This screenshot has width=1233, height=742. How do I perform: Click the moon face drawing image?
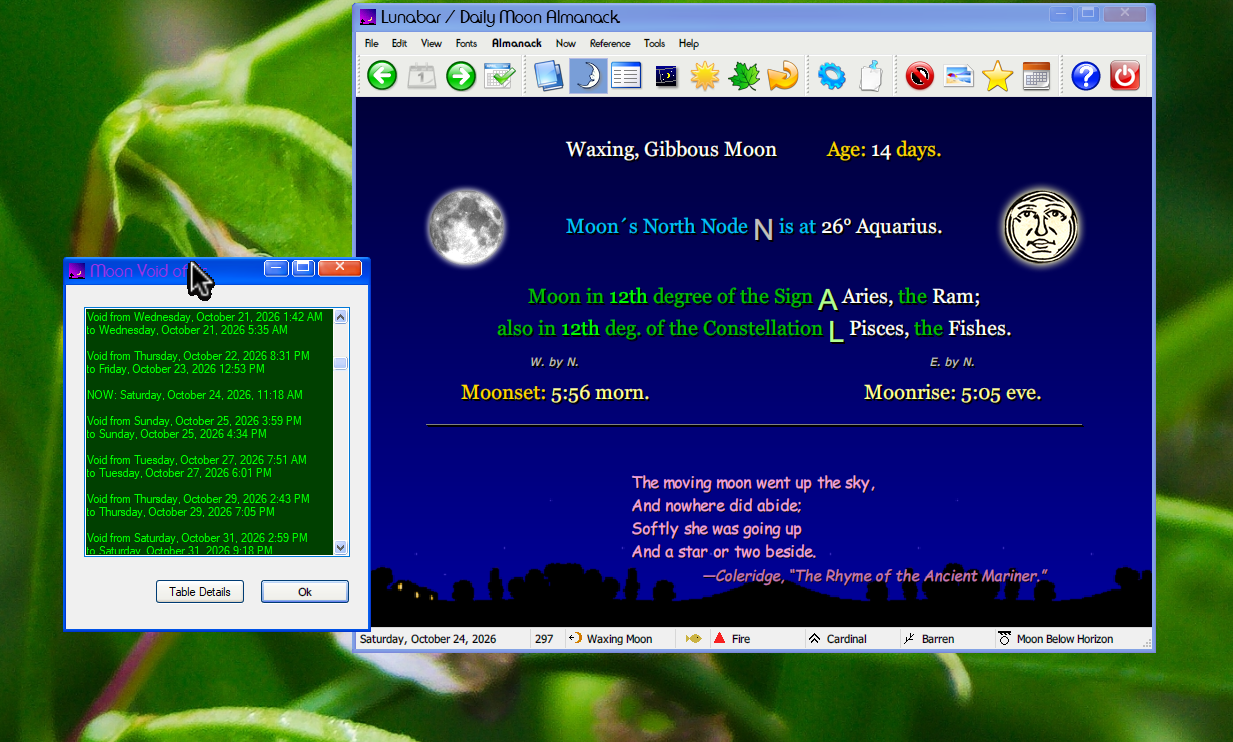(1042, 227)
